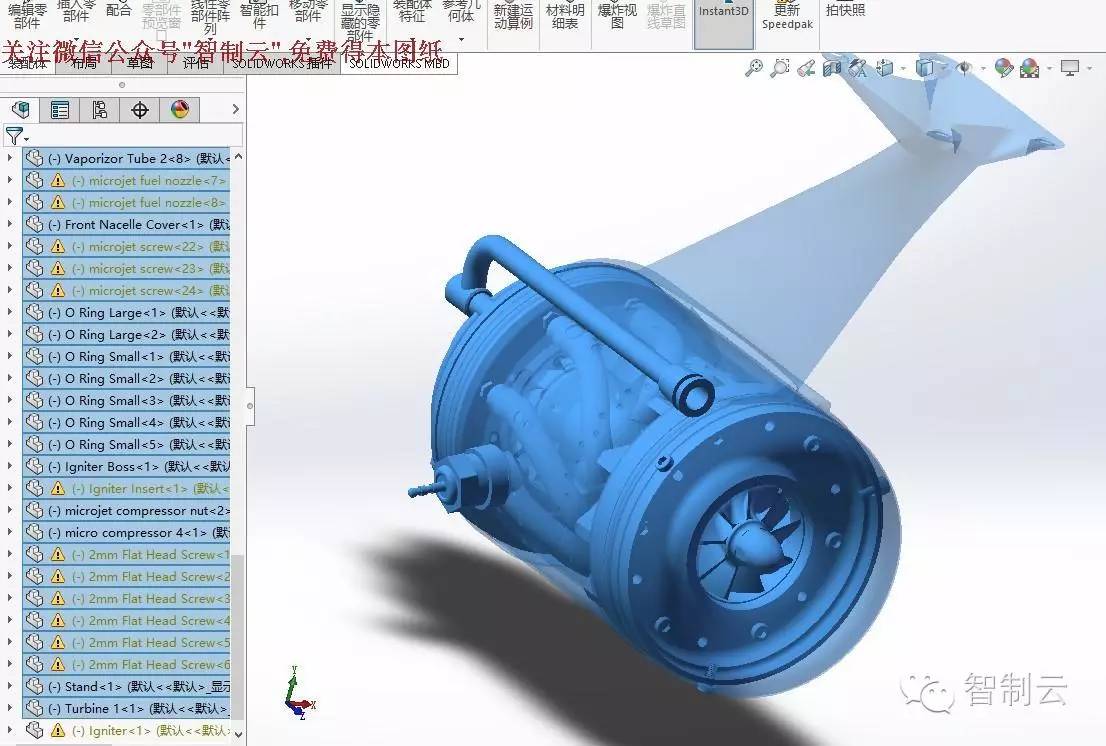The height and width of the screenshot is (746, 1106).
Task: Switch to the 布局 tab
Action: [83, 63]
